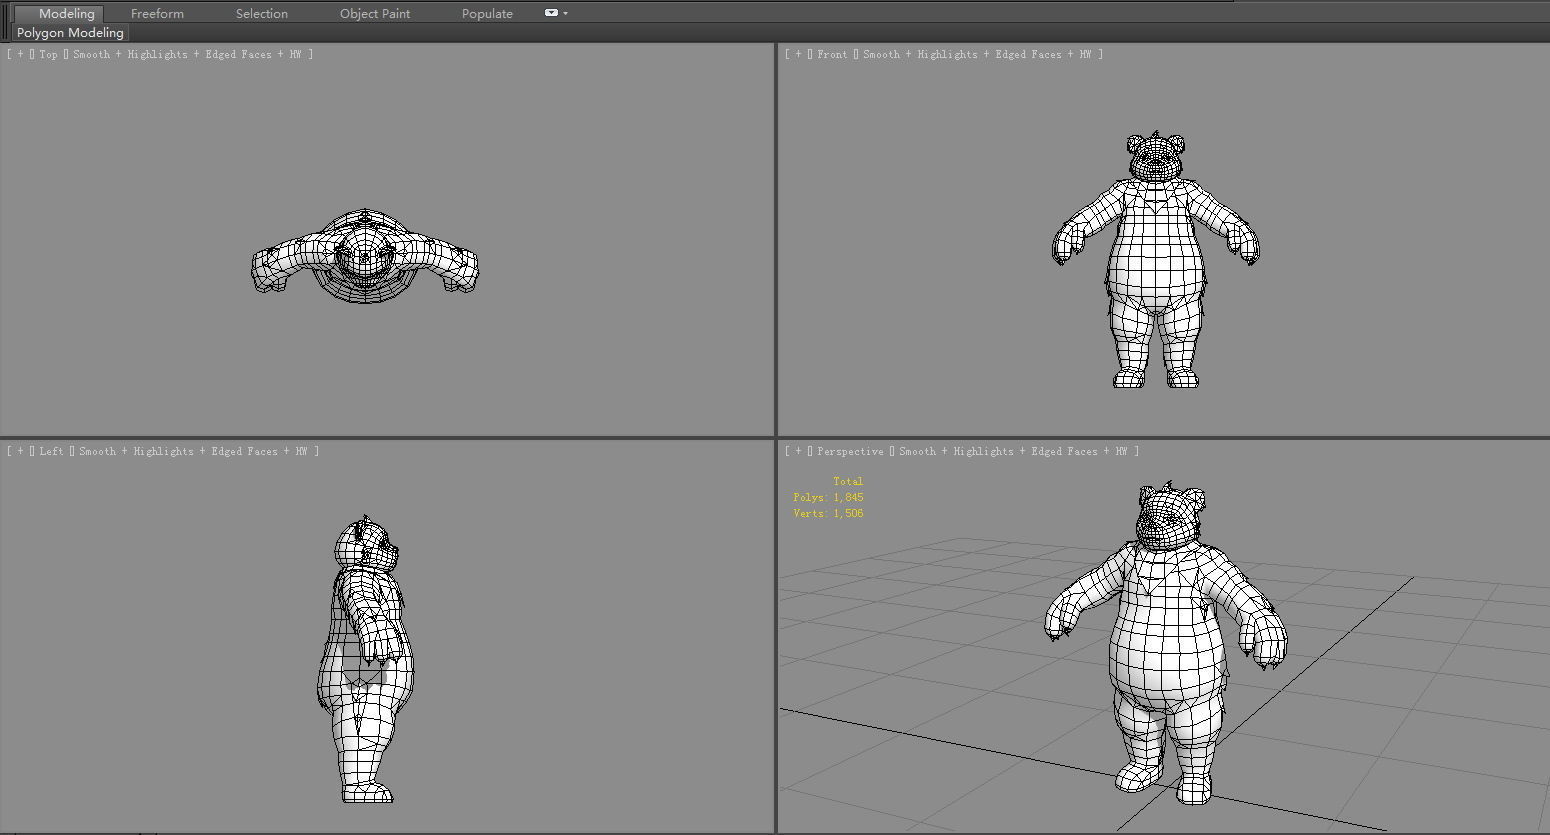Image resolution: width=1550 pixels, height=835 pixels.
Task: Click the 'Polys: 1,845' statistic
Action: pyautogui.click(x=828, y=498)
